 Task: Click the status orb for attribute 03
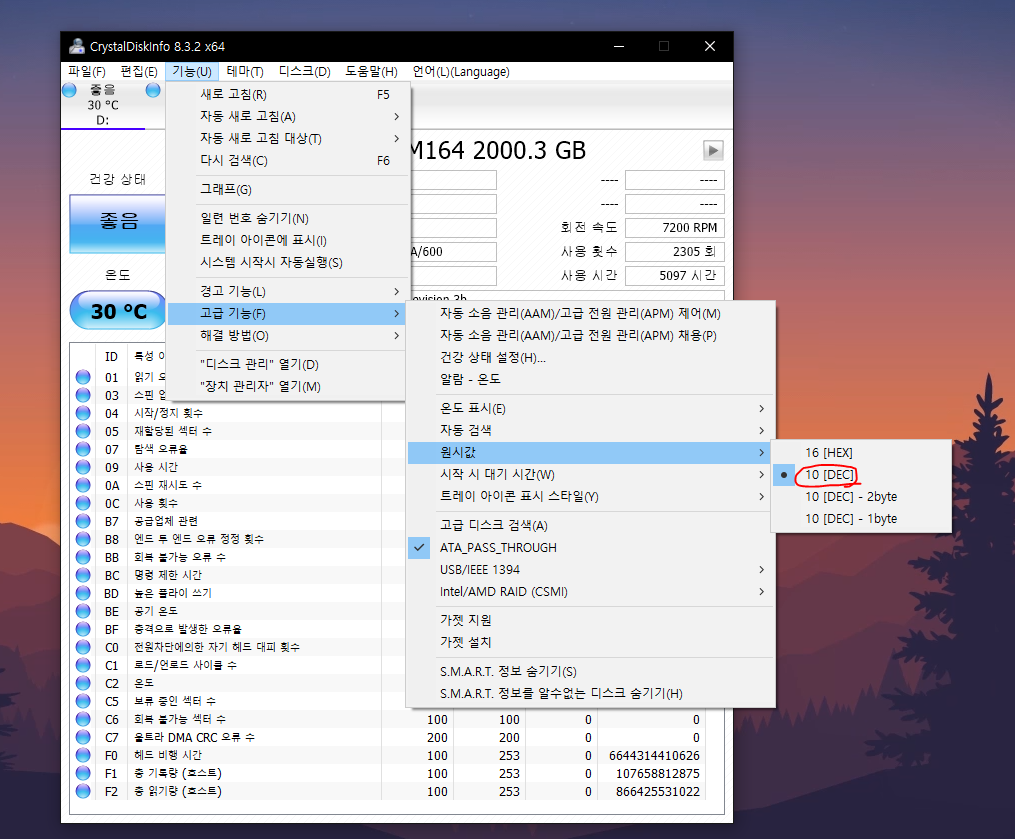pyautogui.click(x=83, y=395)
